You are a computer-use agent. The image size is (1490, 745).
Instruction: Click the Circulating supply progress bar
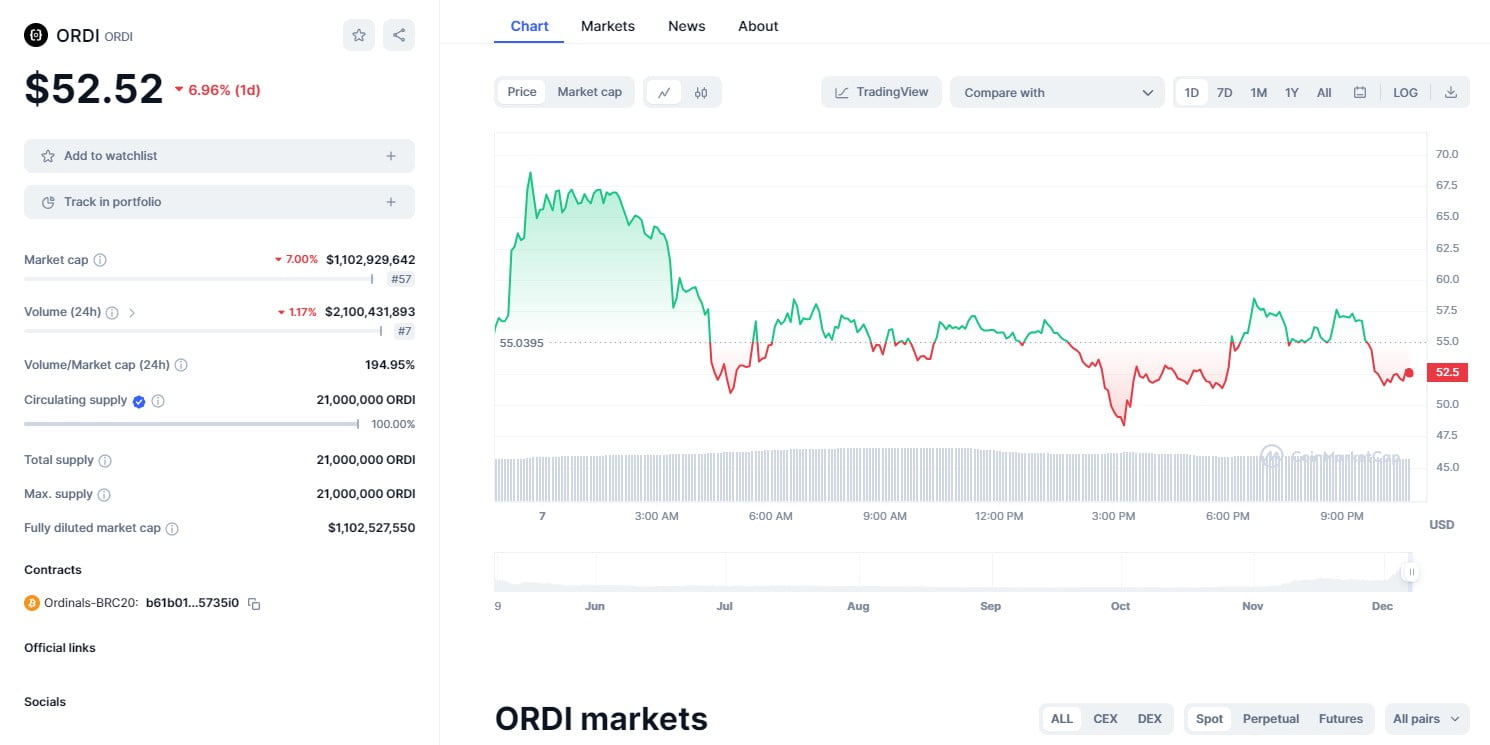click(x=192, y=424)
